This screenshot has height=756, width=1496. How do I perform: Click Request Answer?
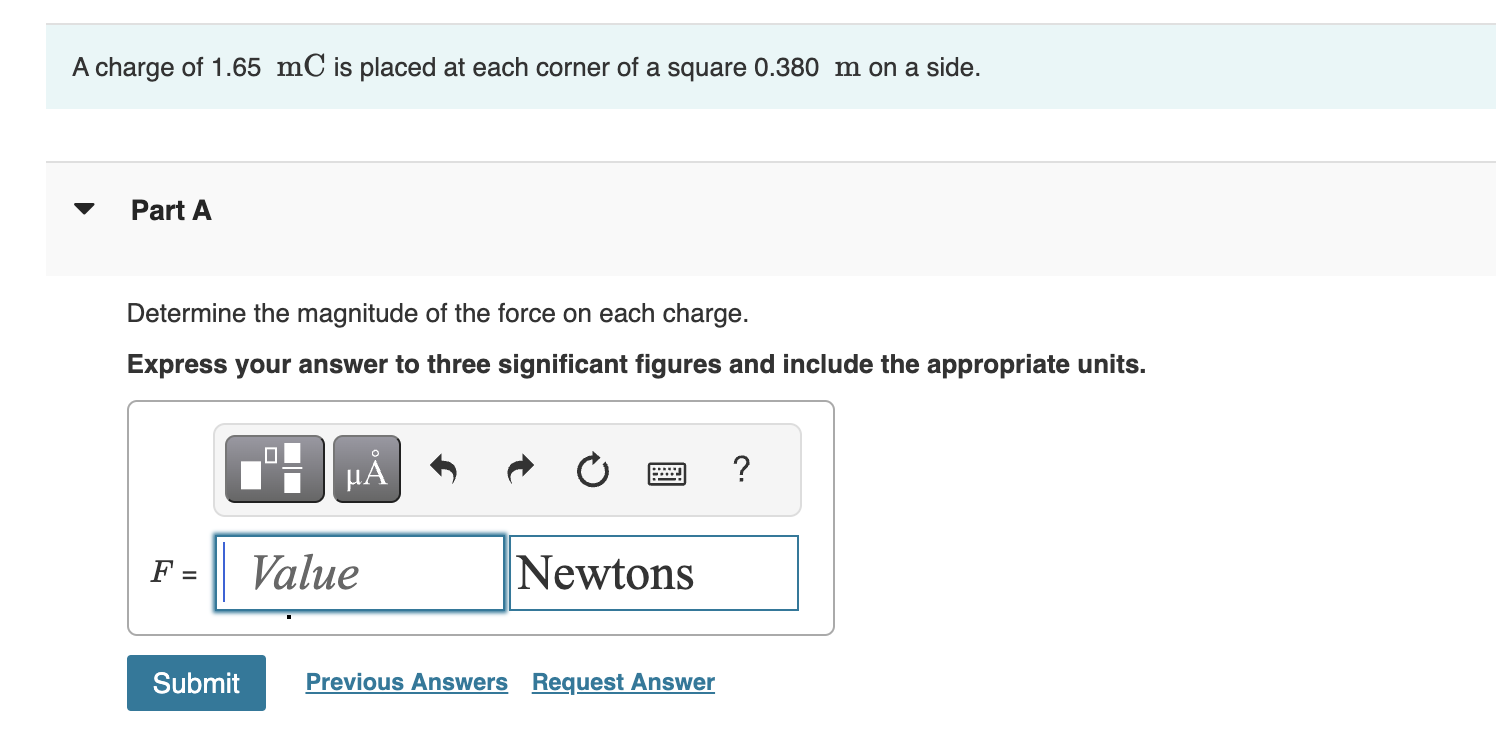(x=622, y=681)
